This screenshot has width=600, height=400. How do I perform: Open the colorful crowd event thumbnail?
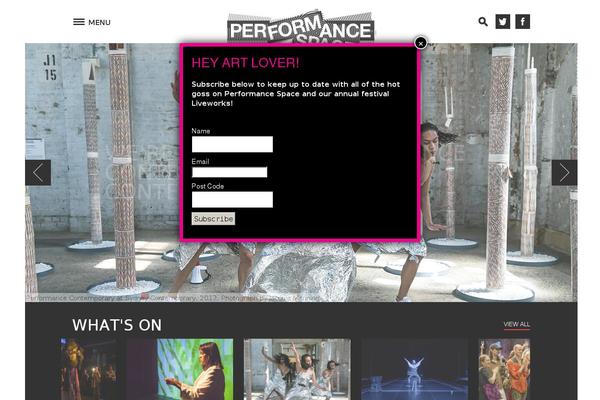click(504, 369)
